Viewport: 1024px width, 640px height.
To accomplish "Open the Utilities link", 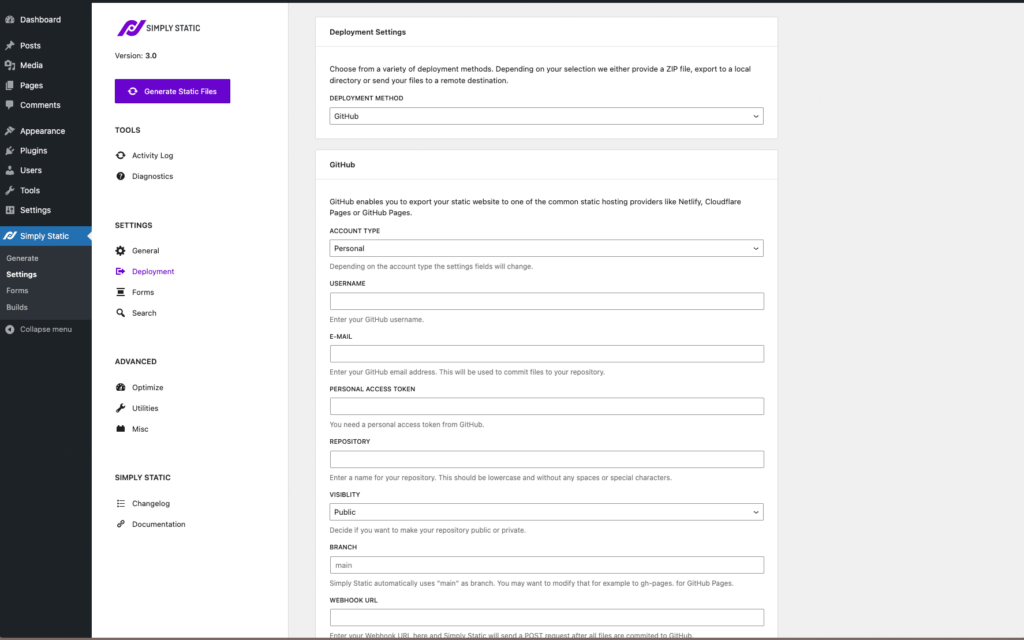I will [145, 408].
